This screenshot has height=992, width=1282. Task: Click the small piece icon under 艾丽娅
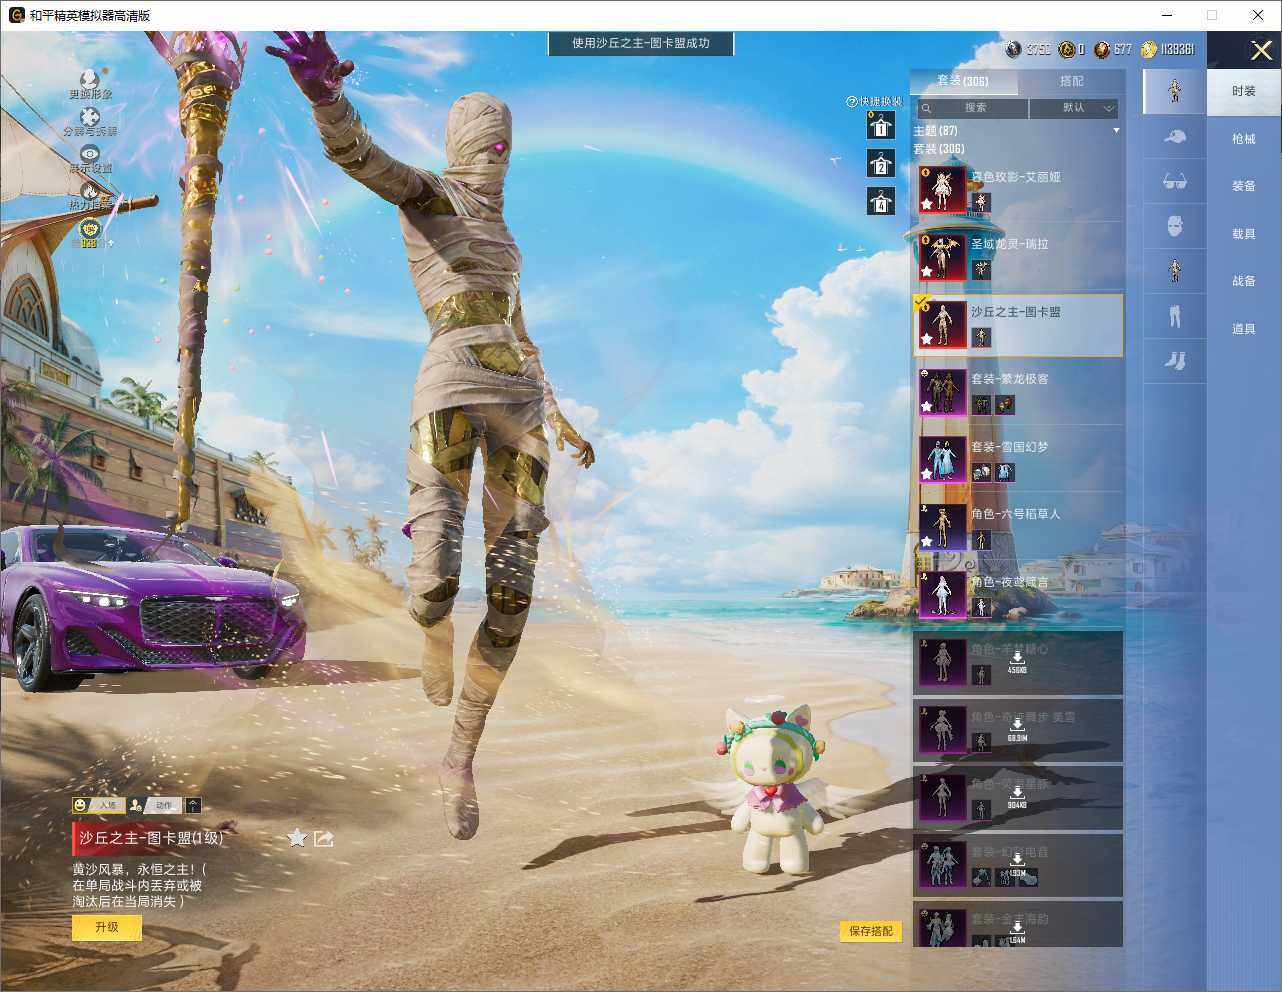coord(981,202)
